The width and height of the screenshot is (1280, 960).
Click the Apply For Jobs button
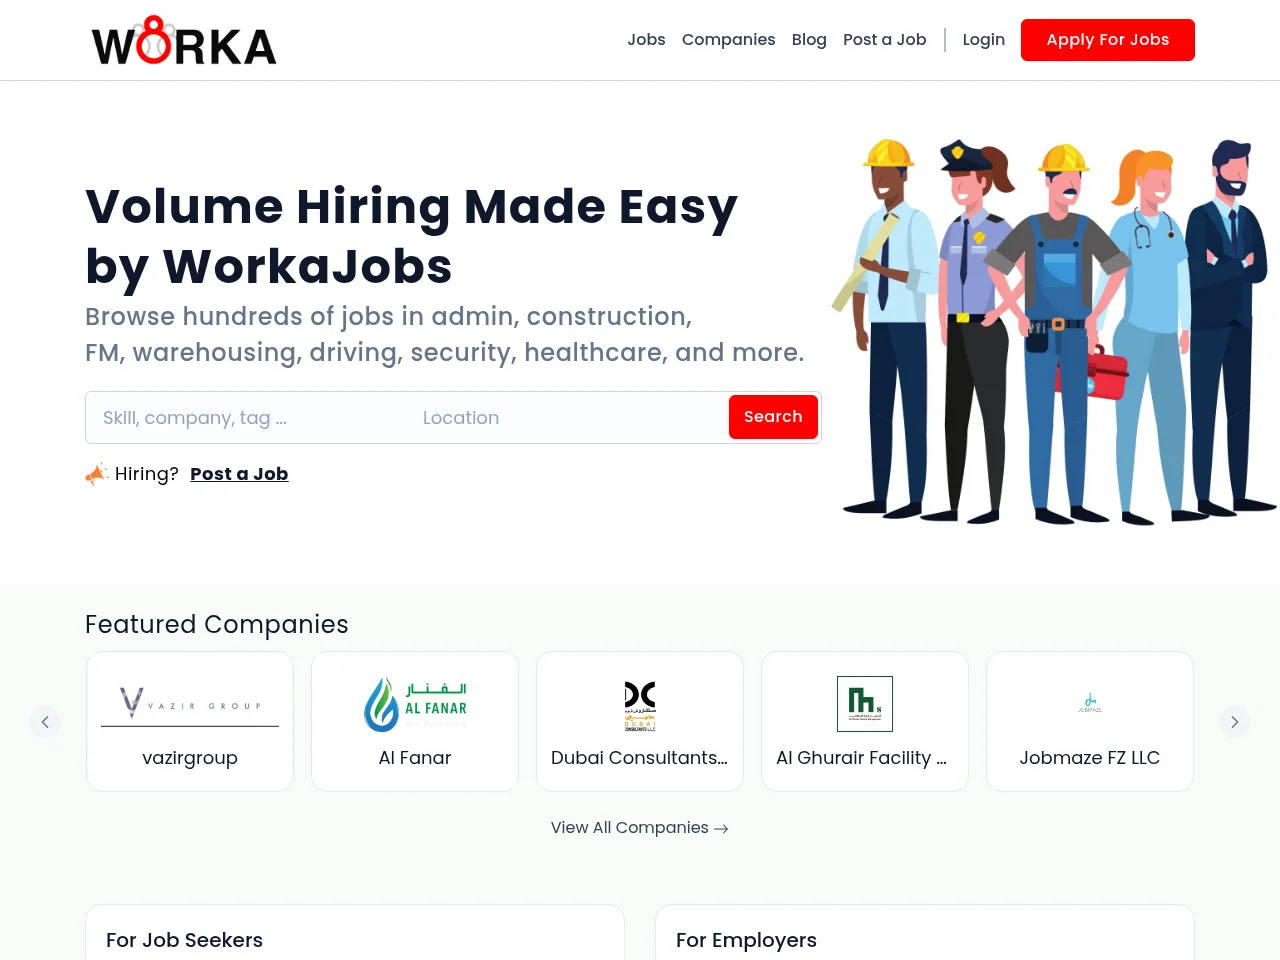tap(1108, 40)
